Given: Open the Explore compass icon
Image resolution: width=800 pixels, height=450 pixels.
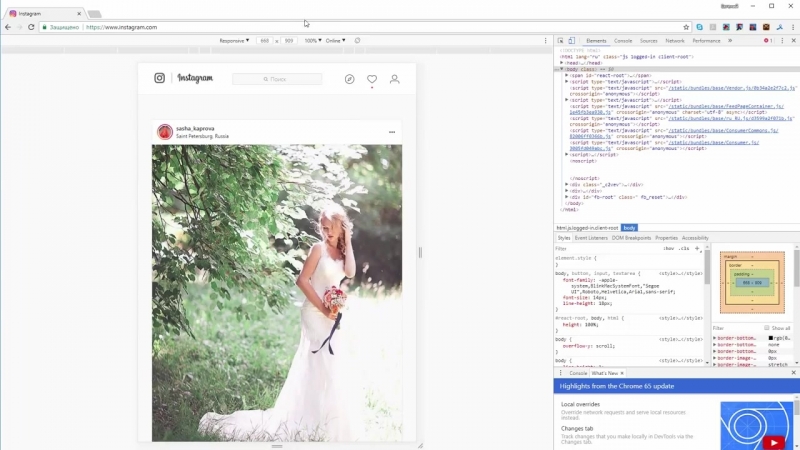Looking at the screenshot, I should tap(349, 79).
